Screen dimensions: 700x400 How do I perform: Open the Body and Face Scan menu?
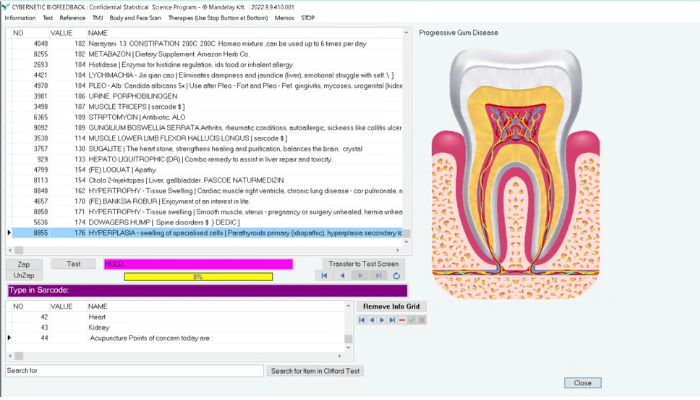pos(135,18)
